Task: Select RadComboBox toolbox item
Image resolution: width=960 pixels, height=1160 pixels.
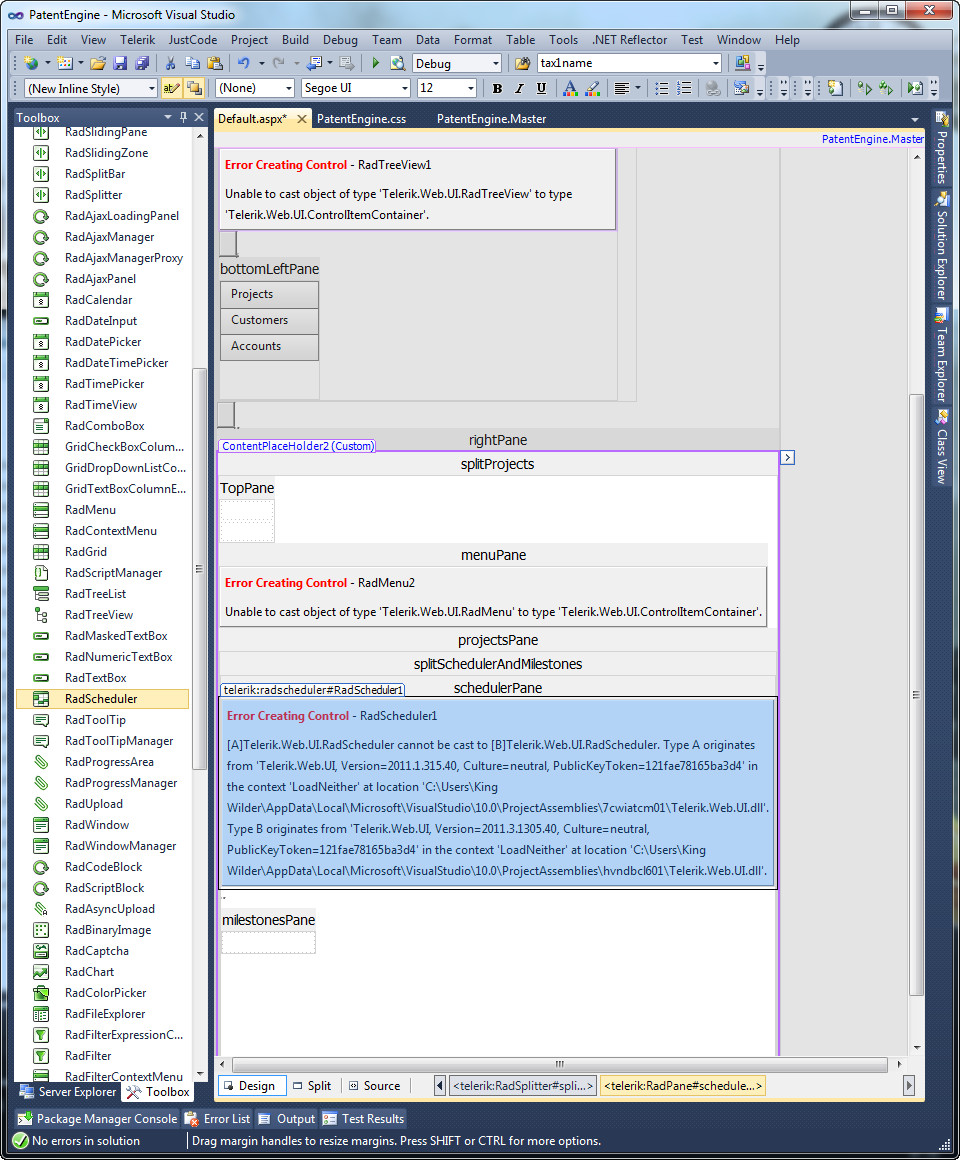Action: point(102,425)
